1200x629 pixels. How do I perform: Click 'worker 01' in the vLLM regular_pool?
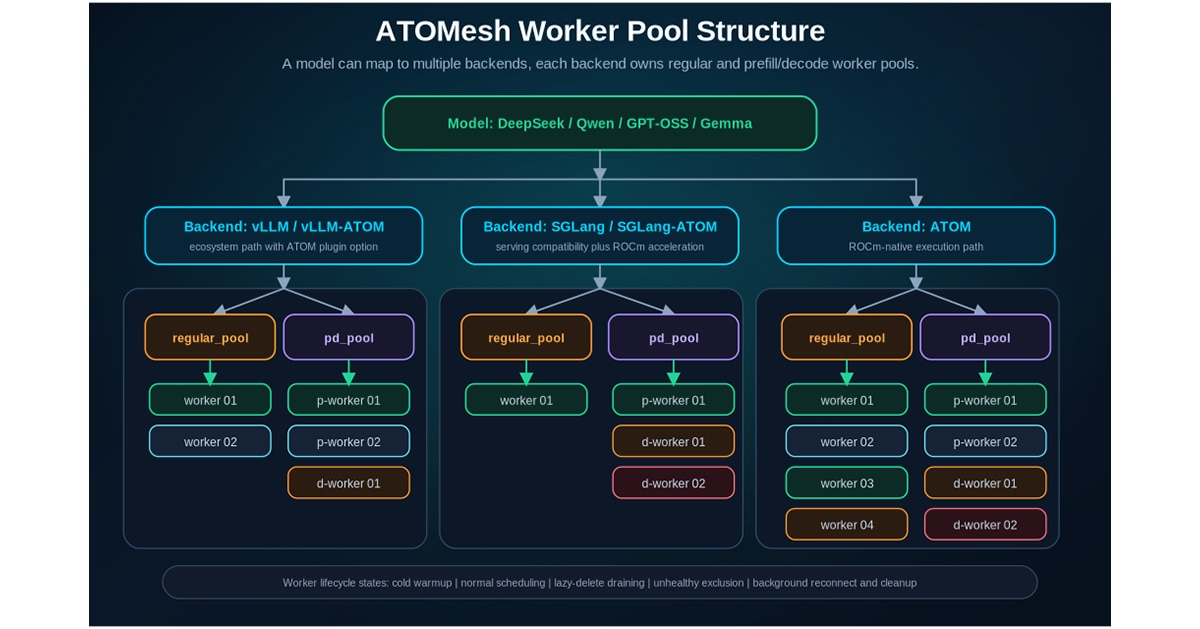click(x=210, y=400)
